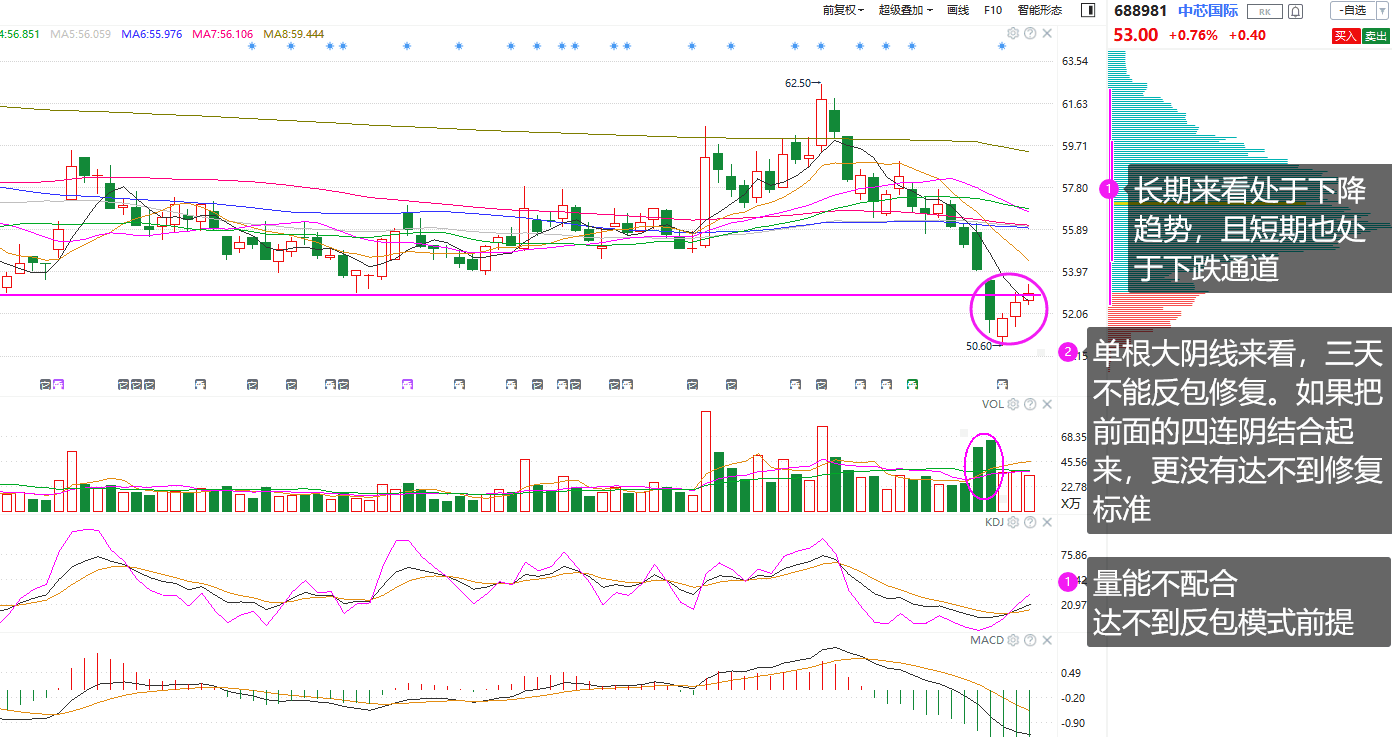1392x737 pixels.
Task: Click the MA6:55.976 legend label
Action: (152, 34)
